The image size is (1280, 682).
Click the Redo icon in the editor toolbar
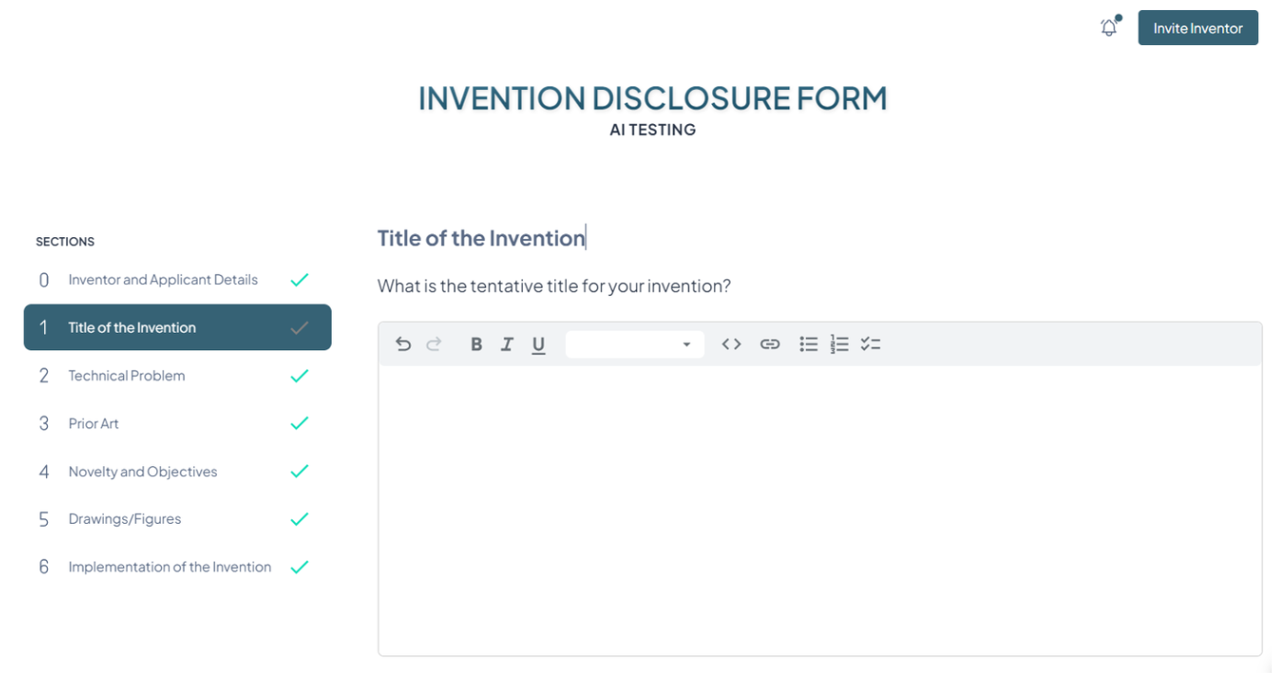(x=434, y=344)
